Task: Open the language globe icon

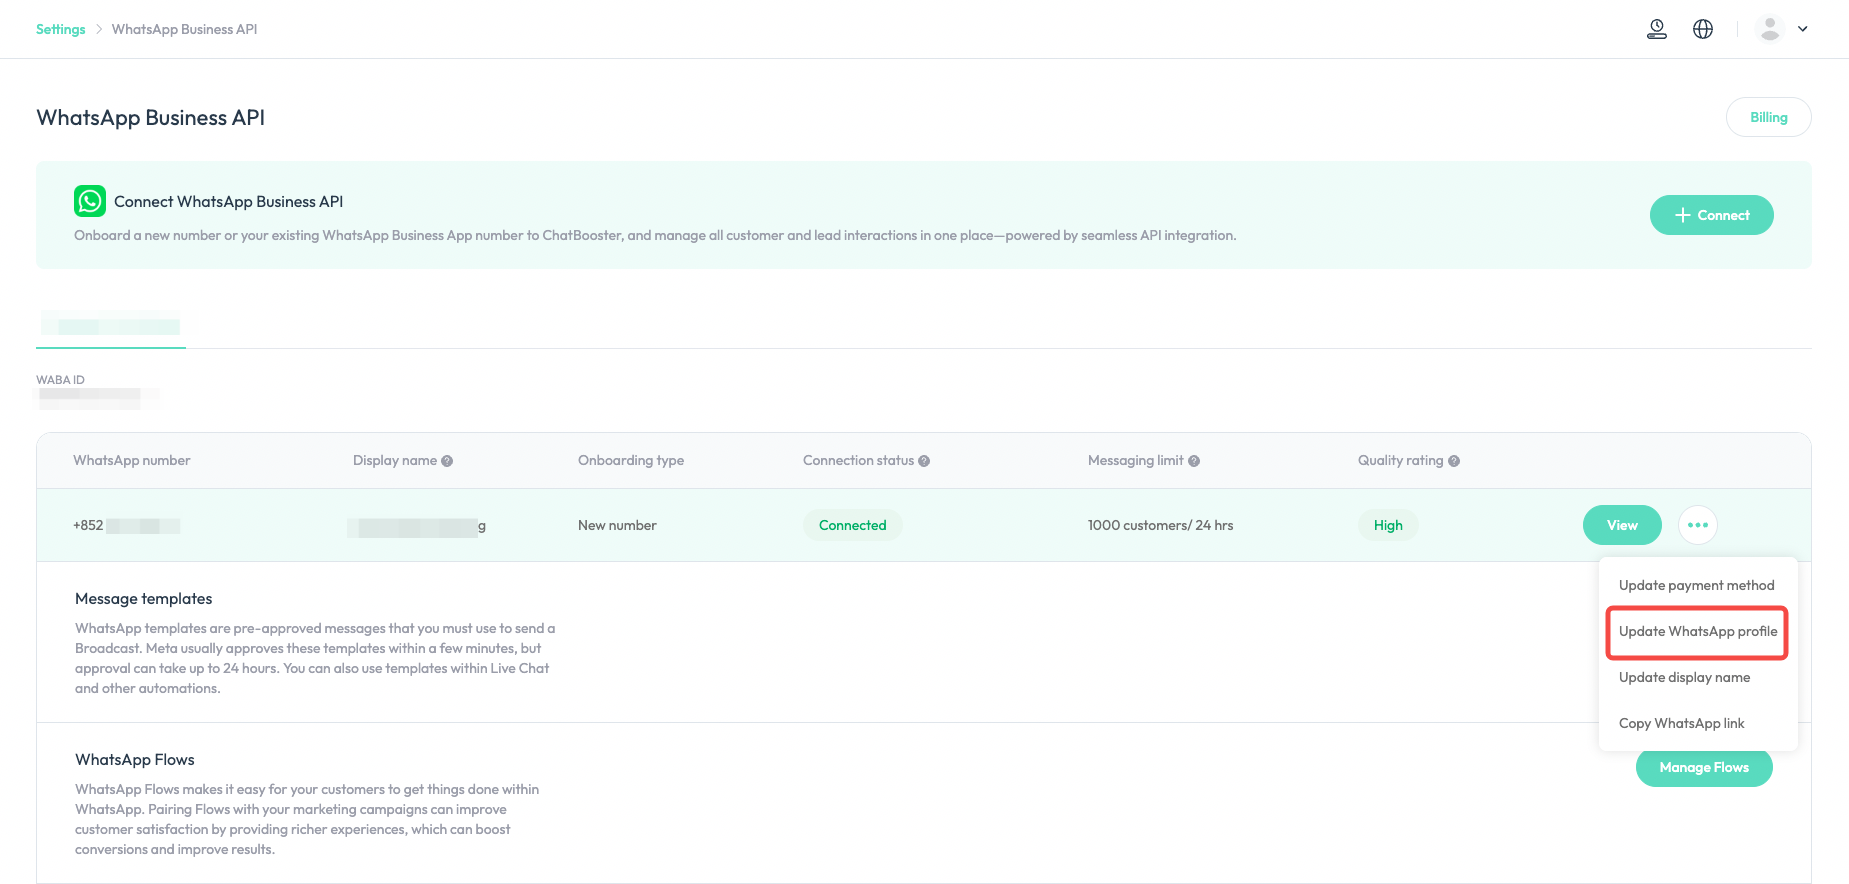Action: [x=1703, y=29]
